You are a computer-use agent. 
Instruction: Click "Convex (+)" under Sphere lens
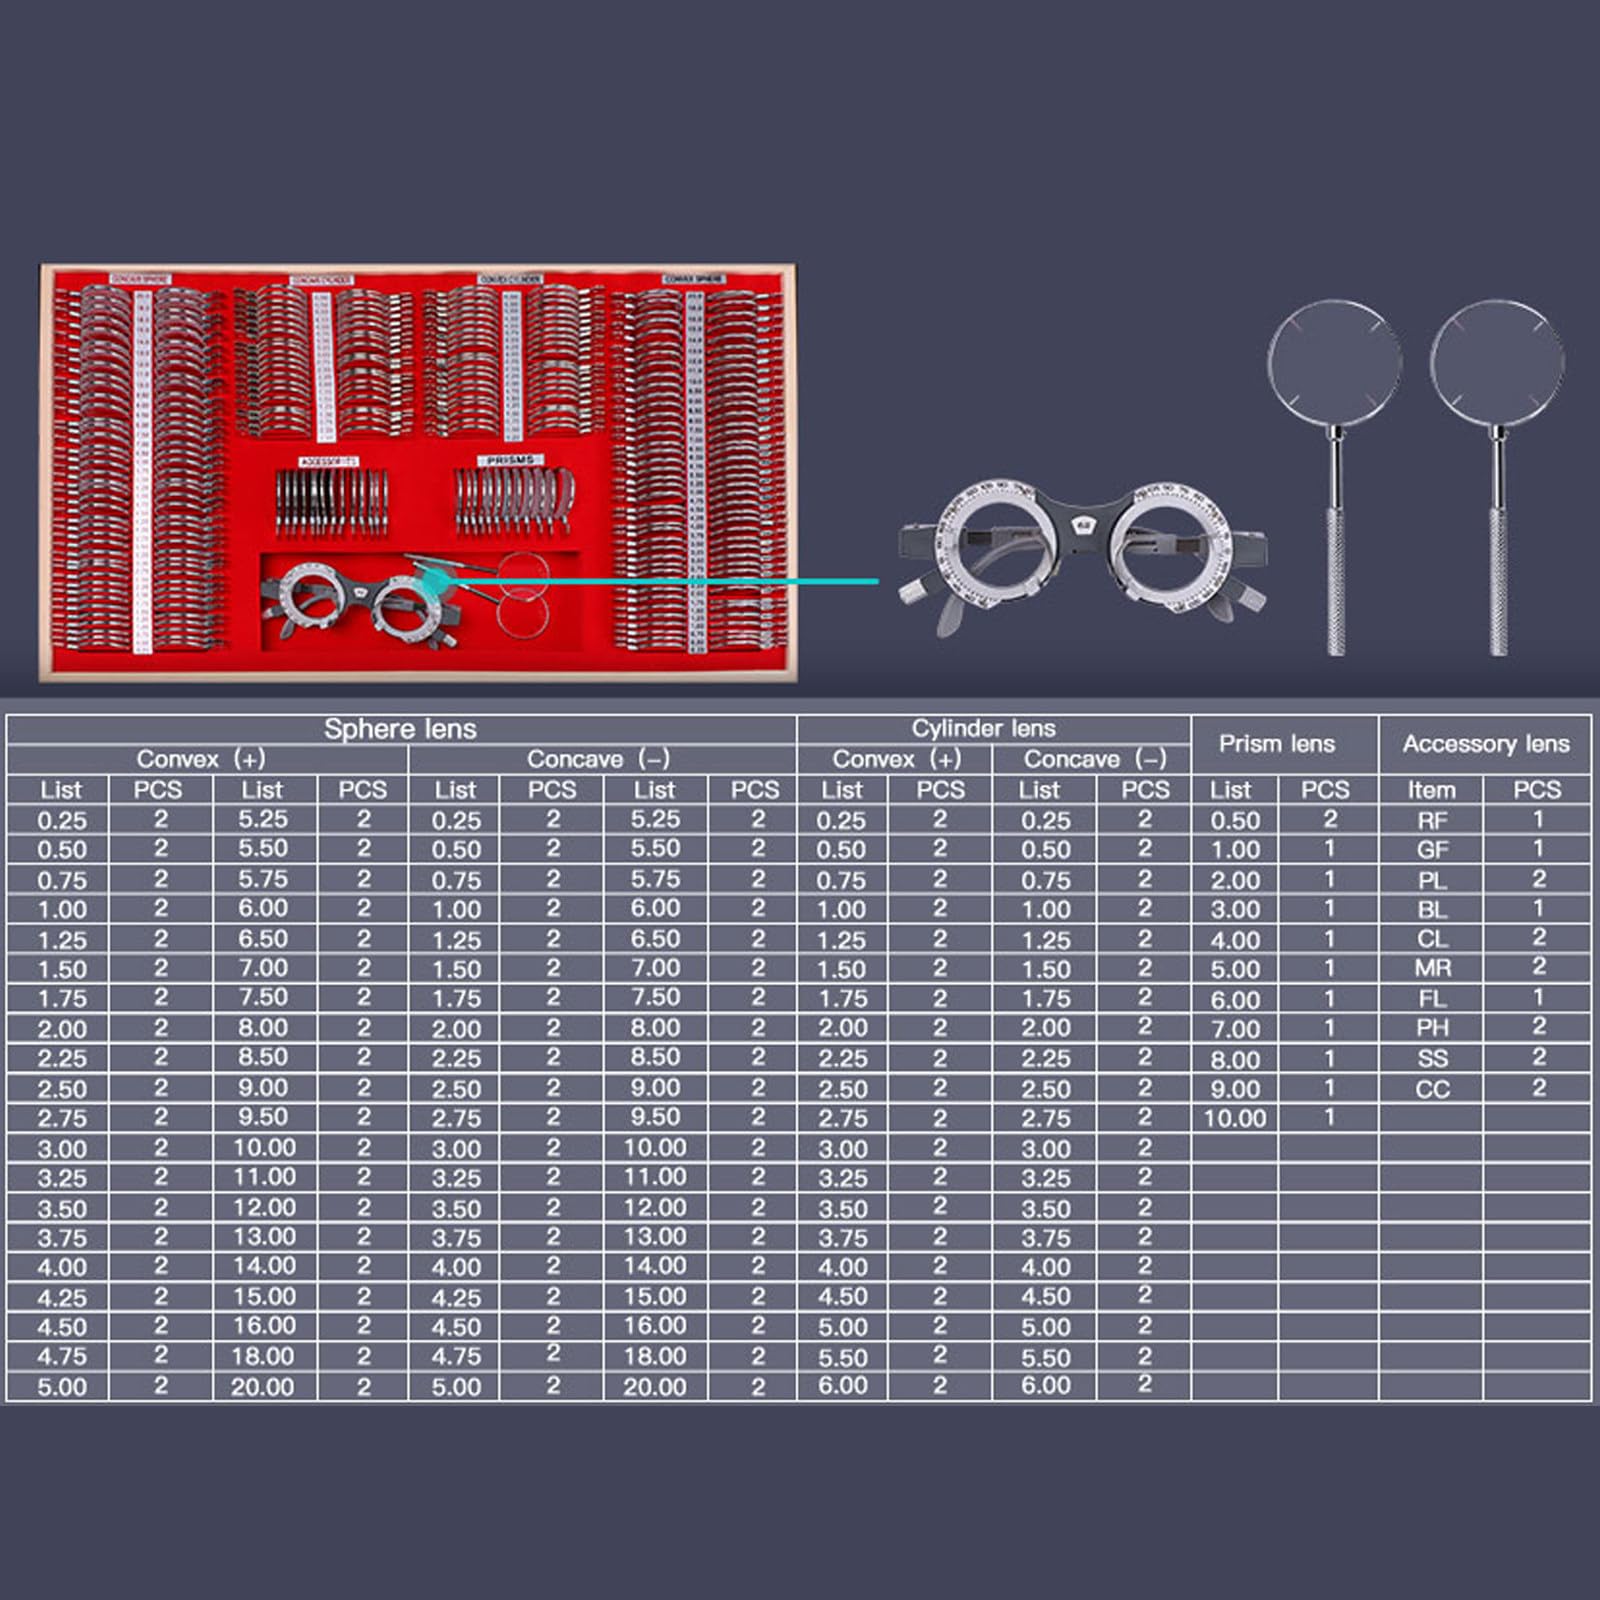tap(201, 759)
